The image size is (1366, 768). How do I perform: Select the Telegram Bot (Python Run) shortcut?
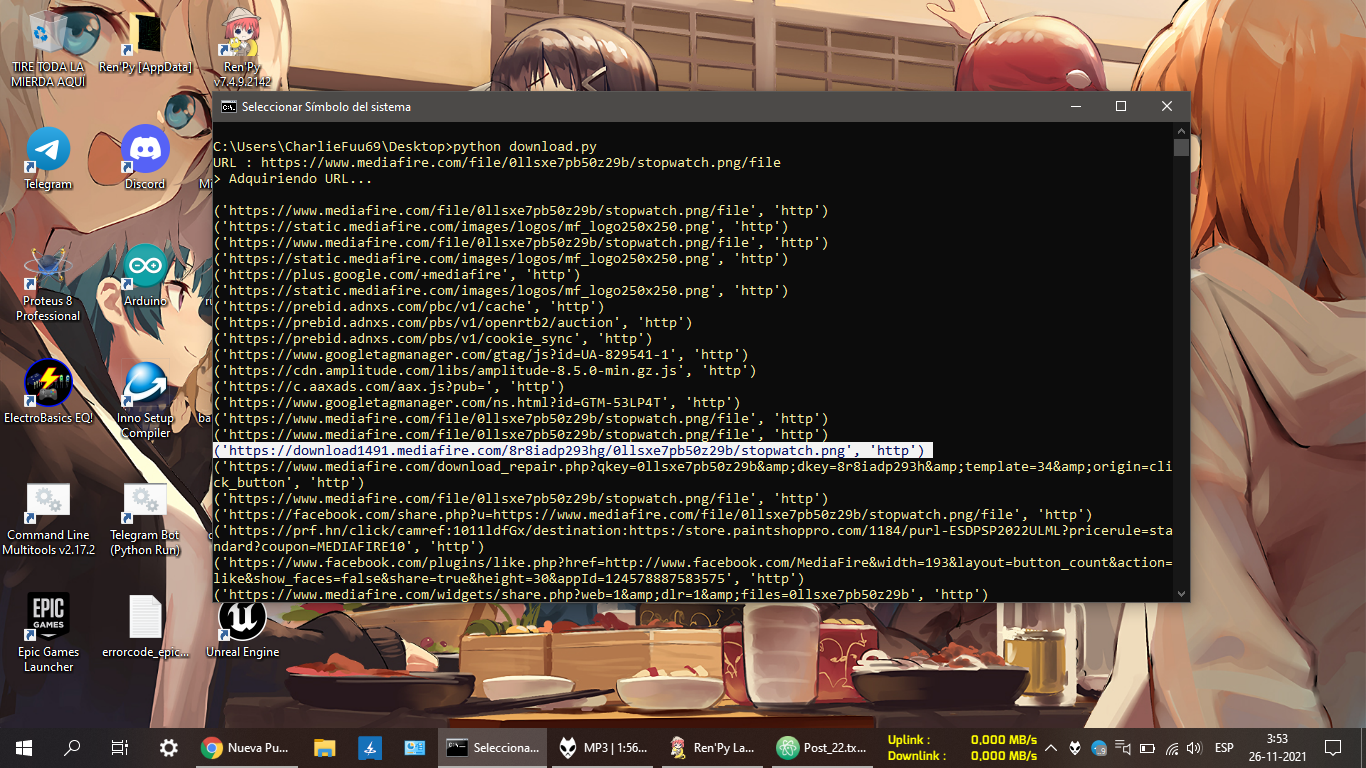pos(145,501)
